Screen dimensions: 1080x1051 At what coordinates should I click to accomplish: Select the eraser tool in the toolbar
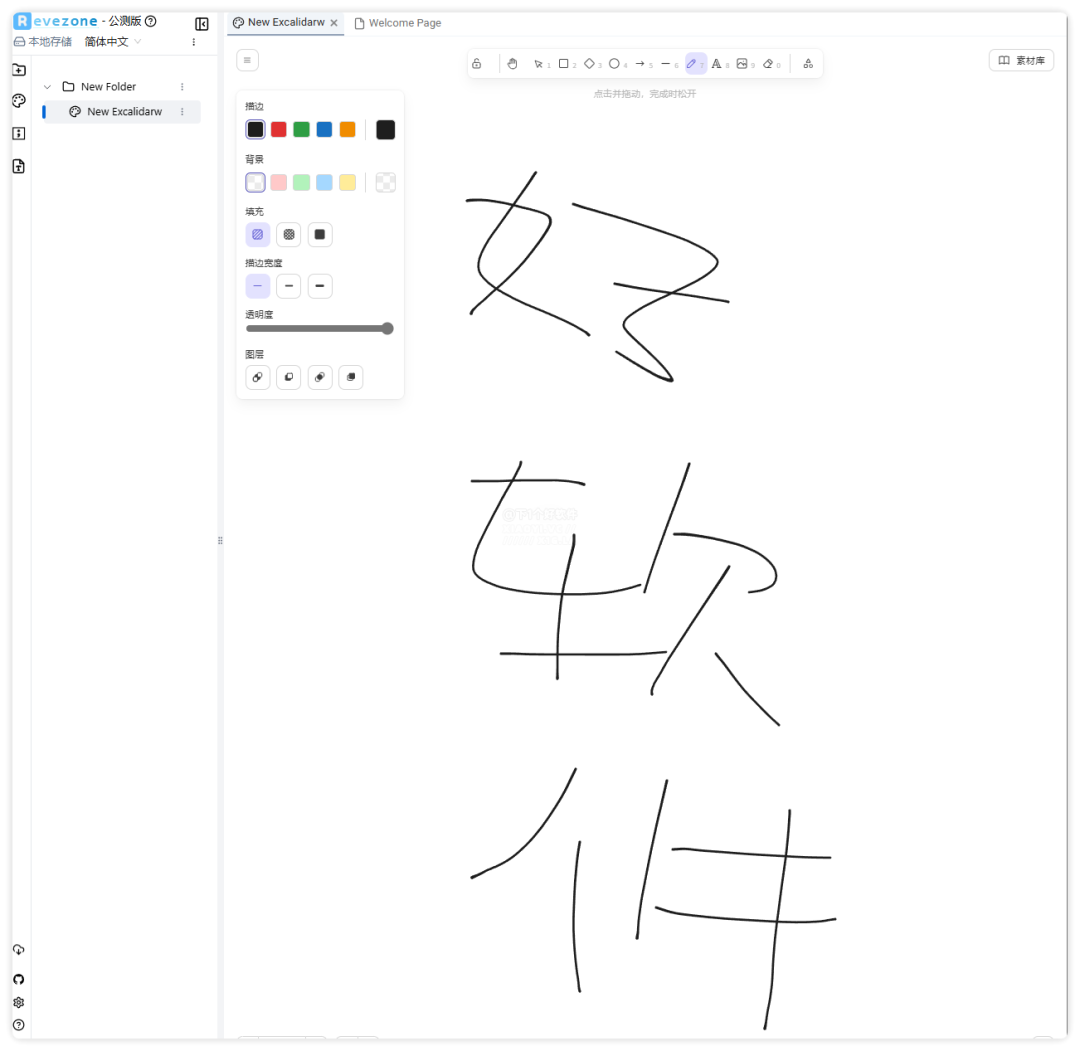click(x=769, y=63)
